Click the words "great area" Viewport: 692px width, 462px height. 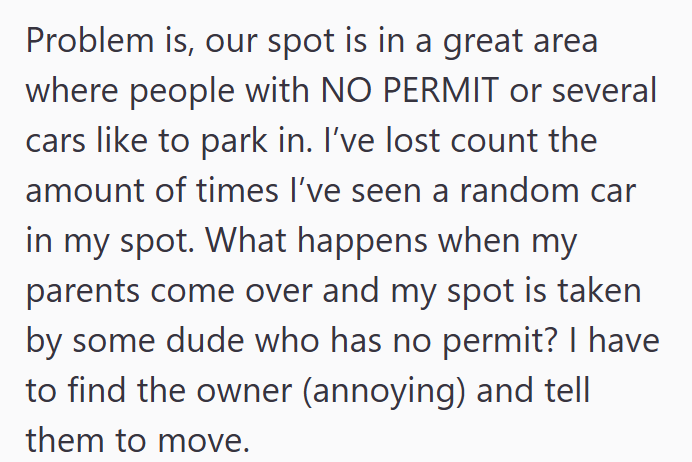520,43
